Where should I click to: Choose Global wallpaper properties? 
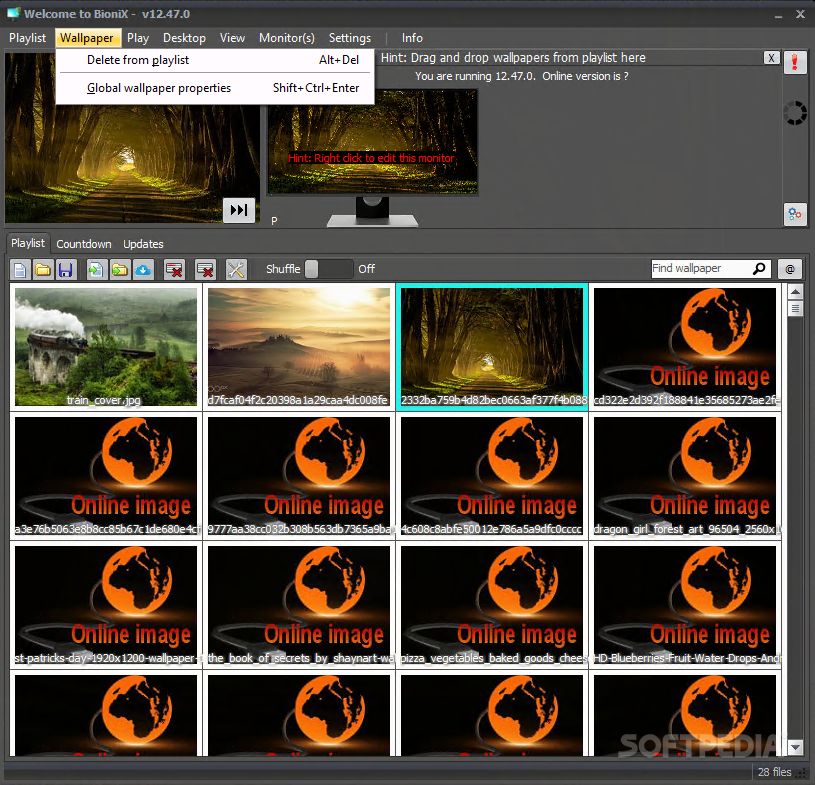(215, 88)
